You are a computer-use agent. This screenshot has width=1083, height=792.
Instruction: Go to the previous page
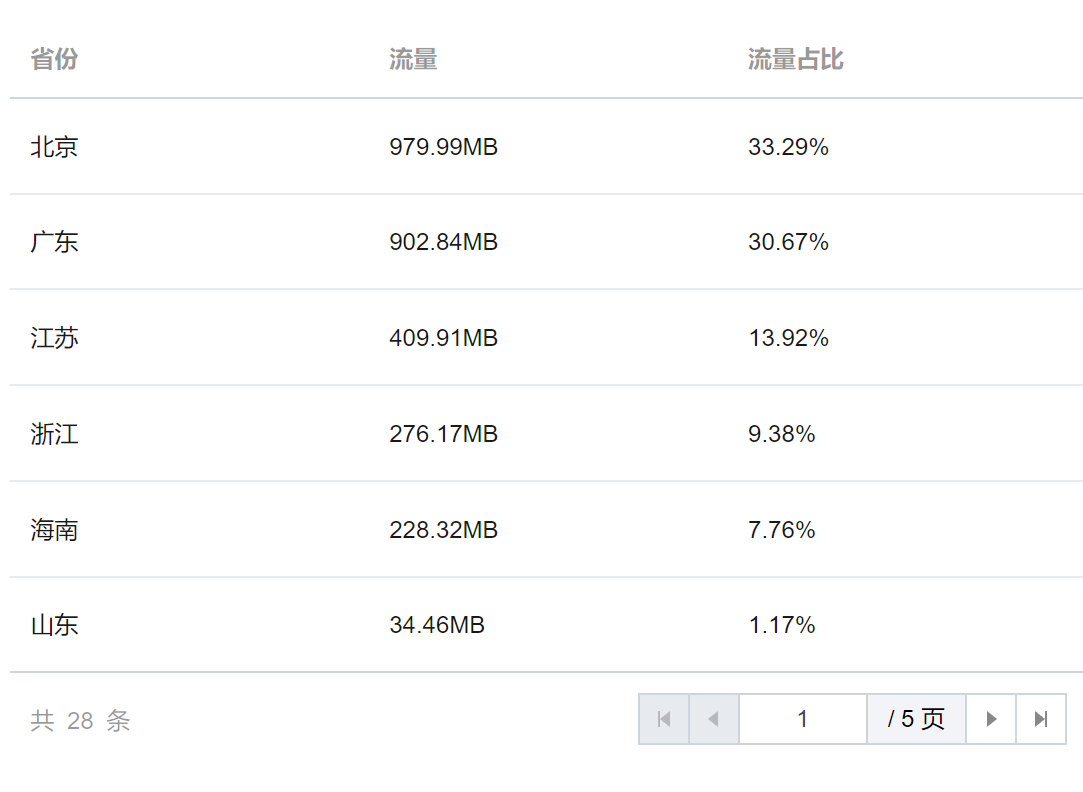point(714,719)
